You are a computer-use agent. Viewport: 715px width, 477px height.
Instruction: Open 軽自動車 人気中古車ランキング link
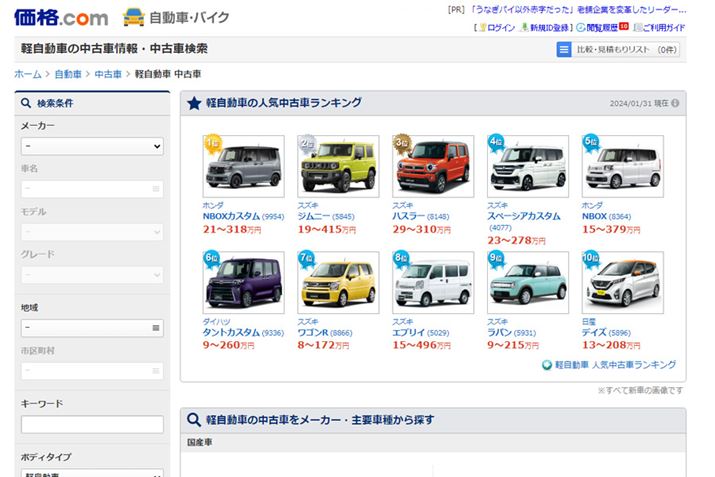[x=615, y=365]
